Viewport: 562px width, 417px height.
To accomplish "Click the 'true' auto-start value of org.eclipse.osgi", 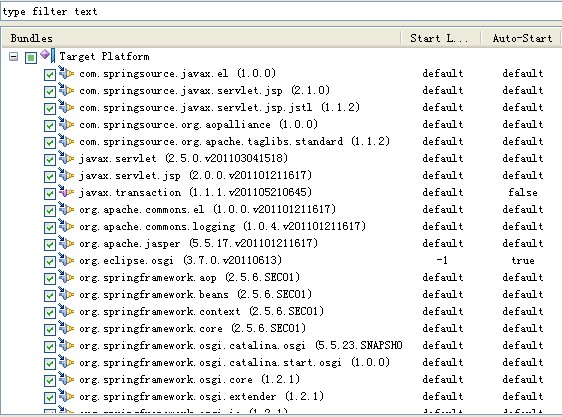I will [x=523, y=261].
